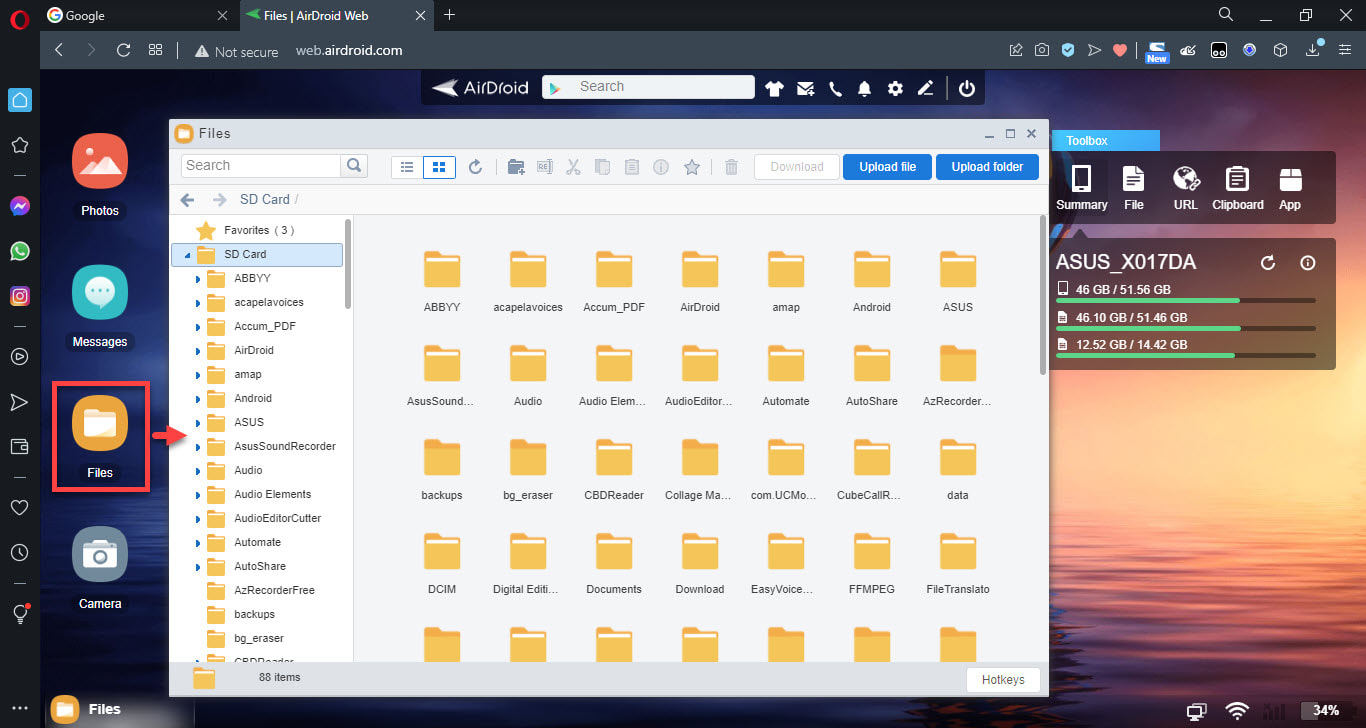
Task: Open Toolbox Summary tab
Action: pyautogui.click(x=1082, y=188)
